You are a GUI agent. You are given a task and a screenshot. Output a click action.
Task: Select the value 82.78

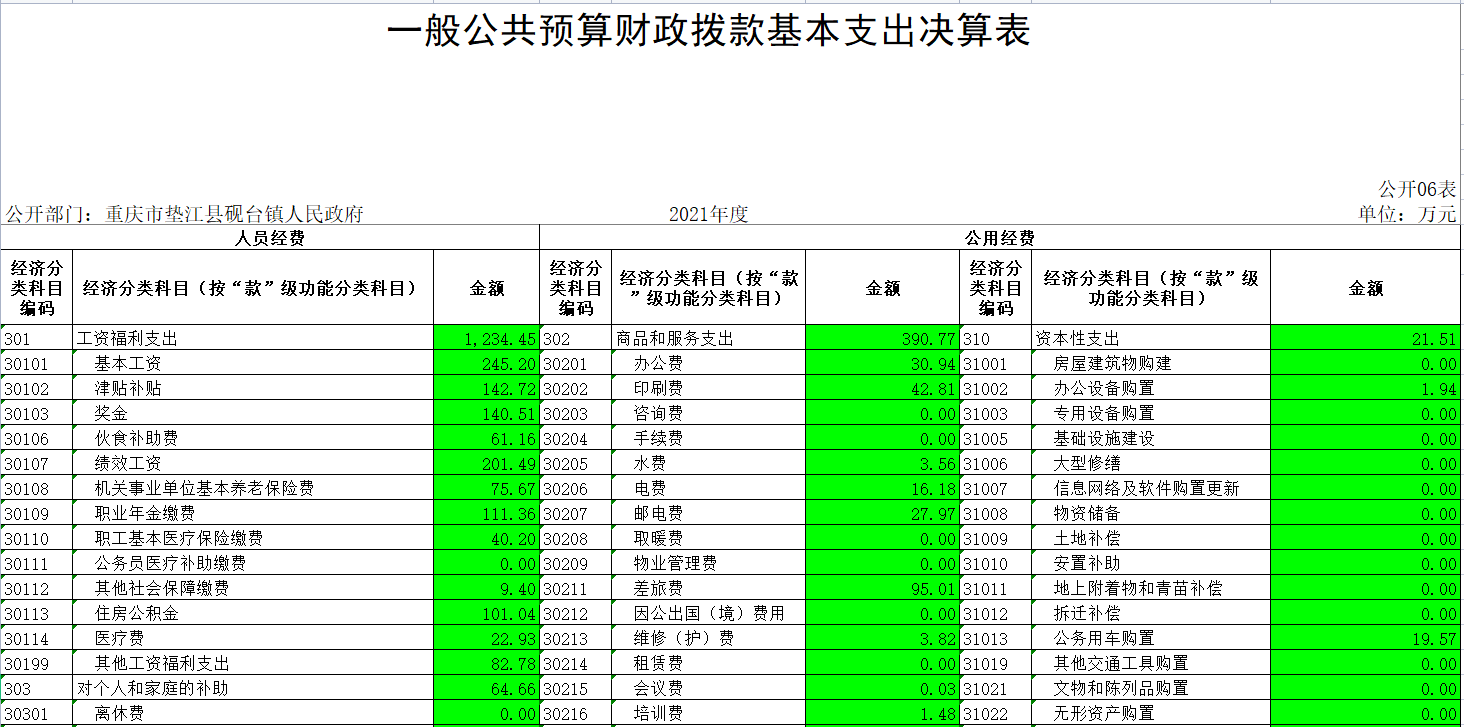(x=487, y=663)
